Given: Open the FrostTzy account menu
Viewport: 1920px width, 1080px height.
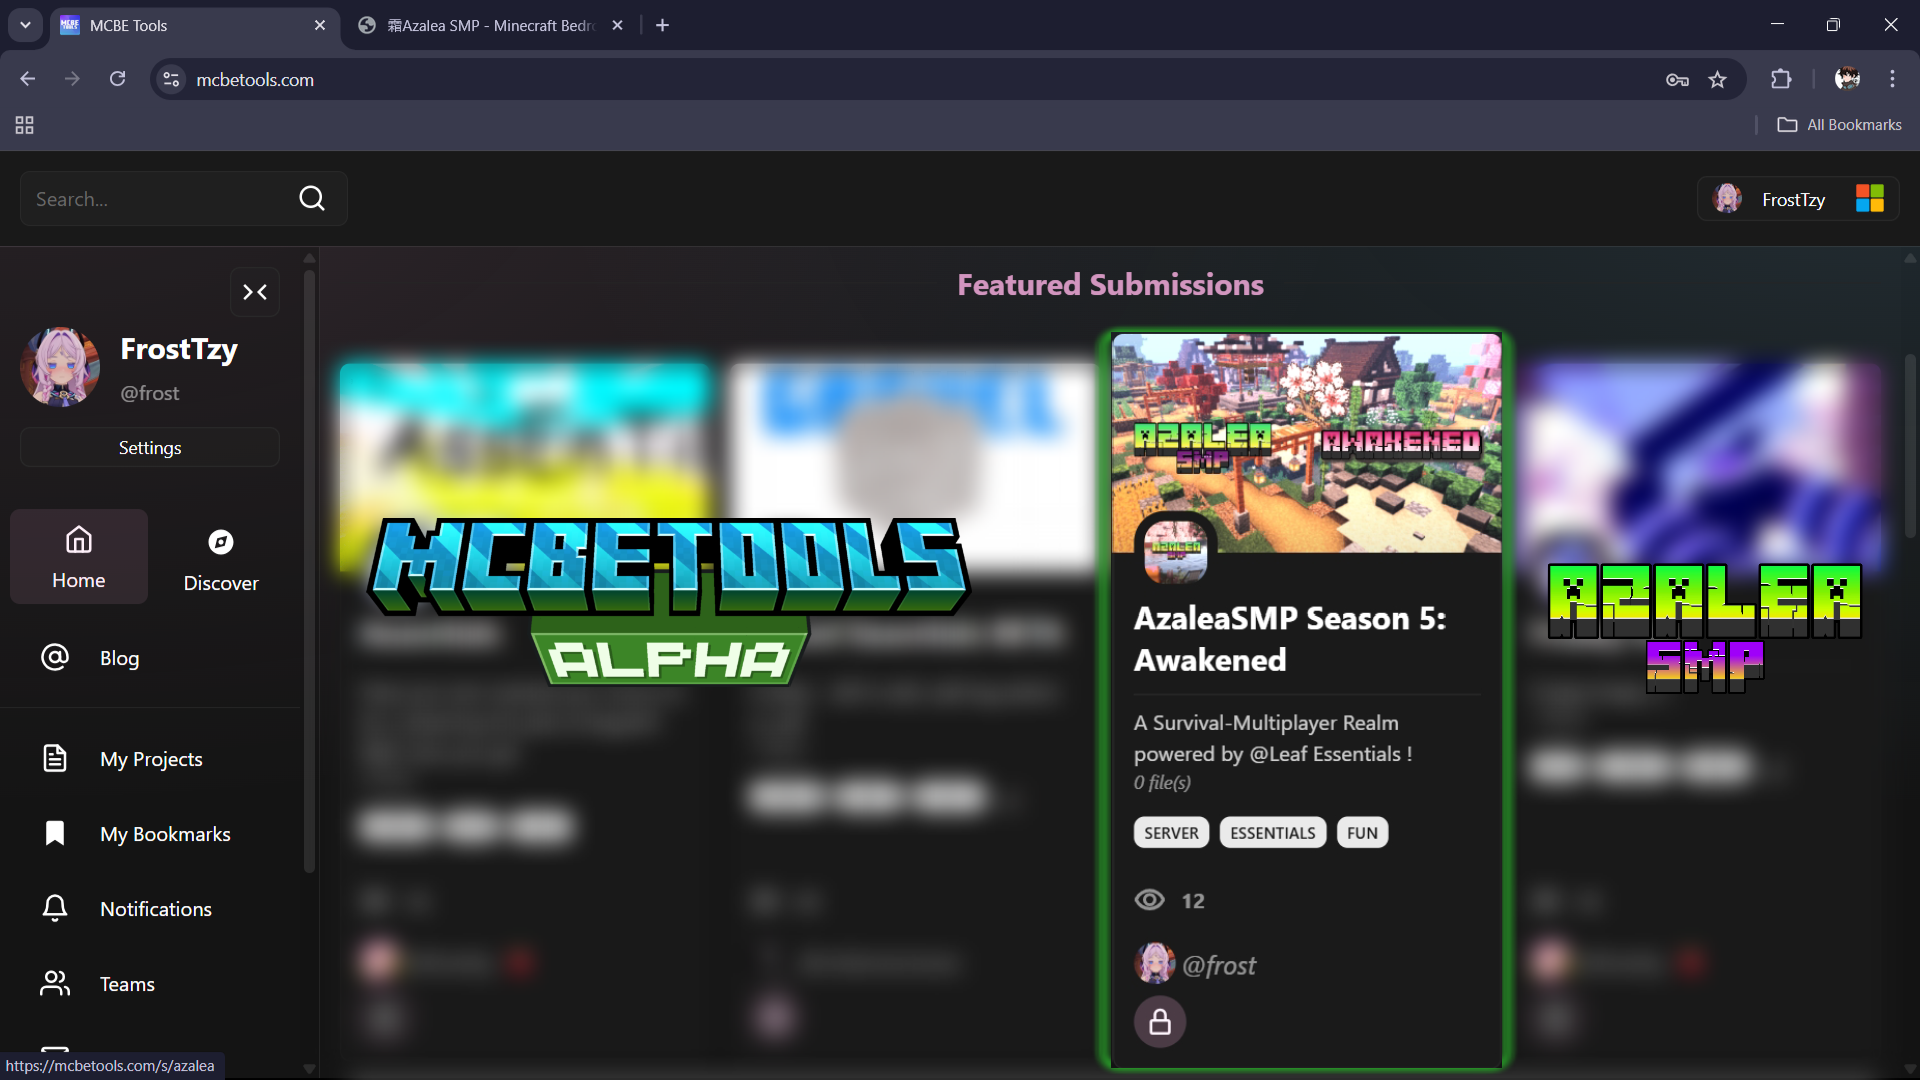Looking at the screenshot, I should pyautogui.click(x=1798, y=199).
